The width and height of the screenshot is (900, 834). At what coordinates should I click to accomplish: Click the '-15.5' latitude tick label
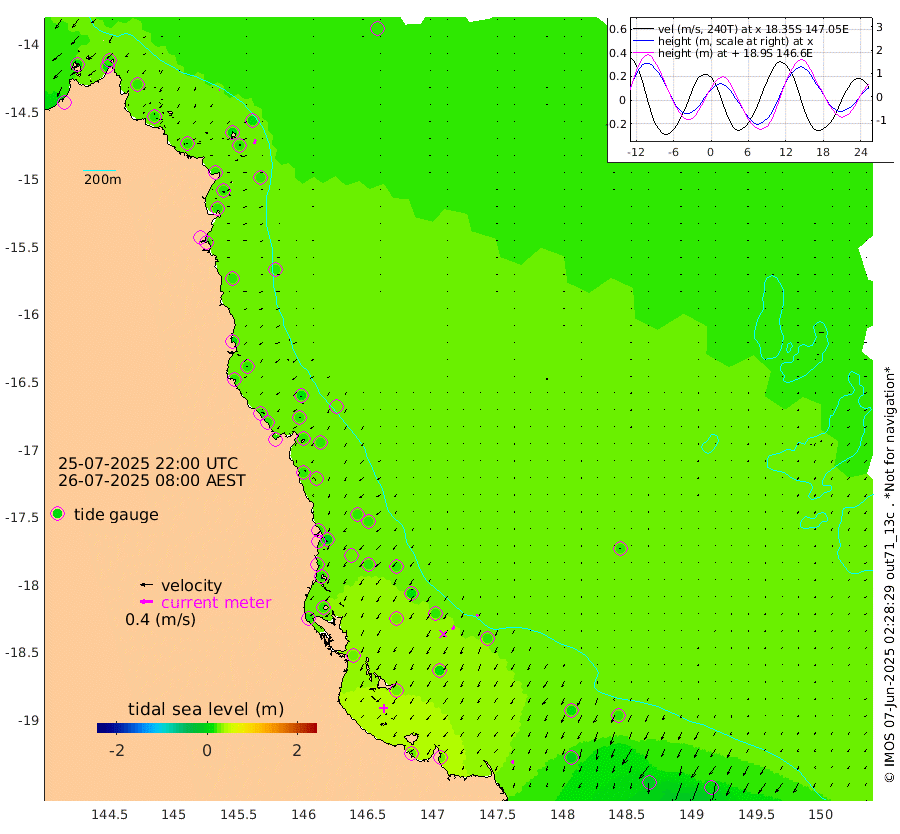point(22,247)
